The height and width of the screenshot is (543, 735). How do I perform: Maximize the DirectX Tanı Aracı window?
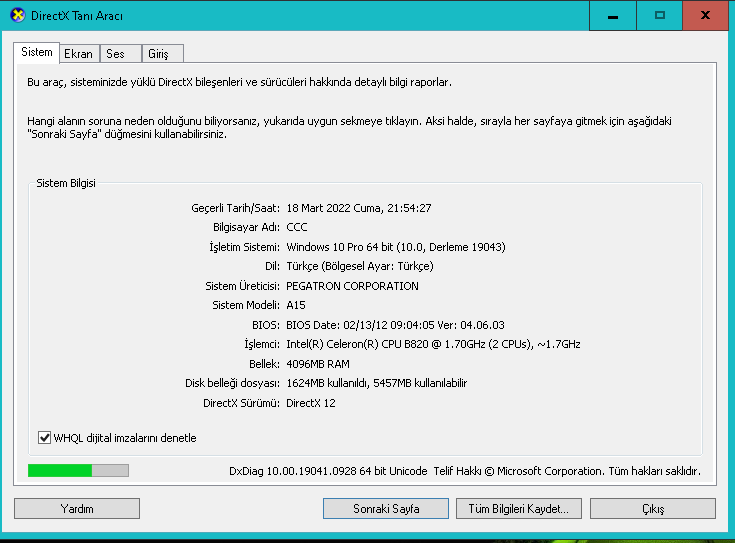660,15
